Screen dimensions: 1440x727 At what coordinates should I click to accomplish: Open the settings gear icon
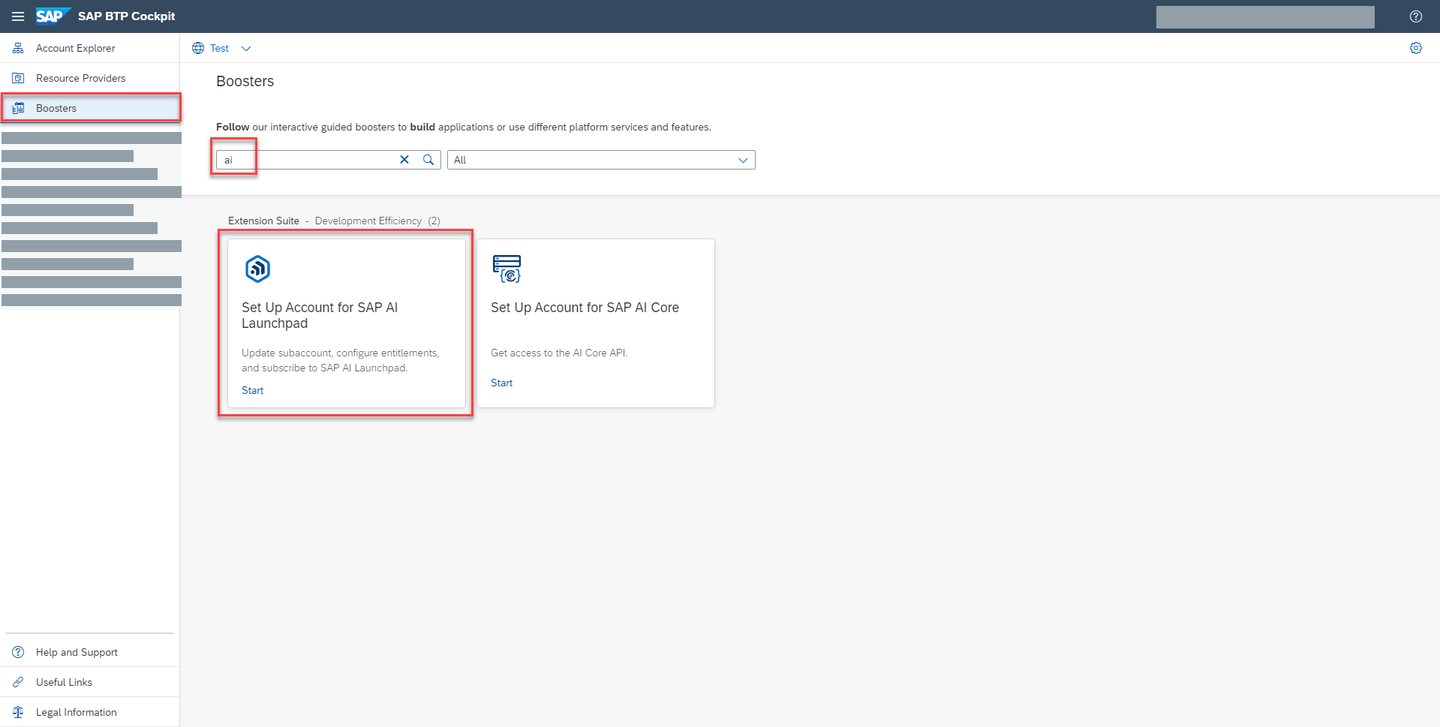(1416, 48)
